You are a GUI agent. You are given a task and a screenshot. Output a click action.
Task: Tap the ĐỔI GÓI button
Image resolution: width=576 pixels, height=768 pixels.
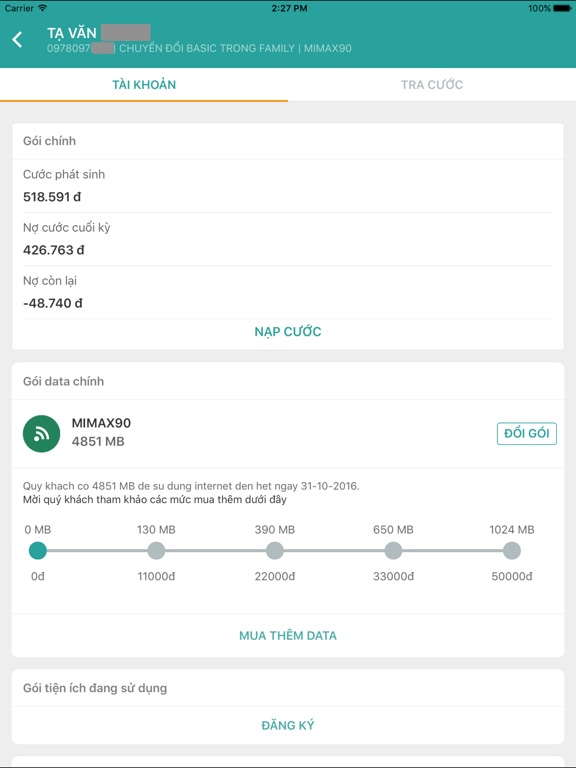click(x=527, y=433)
